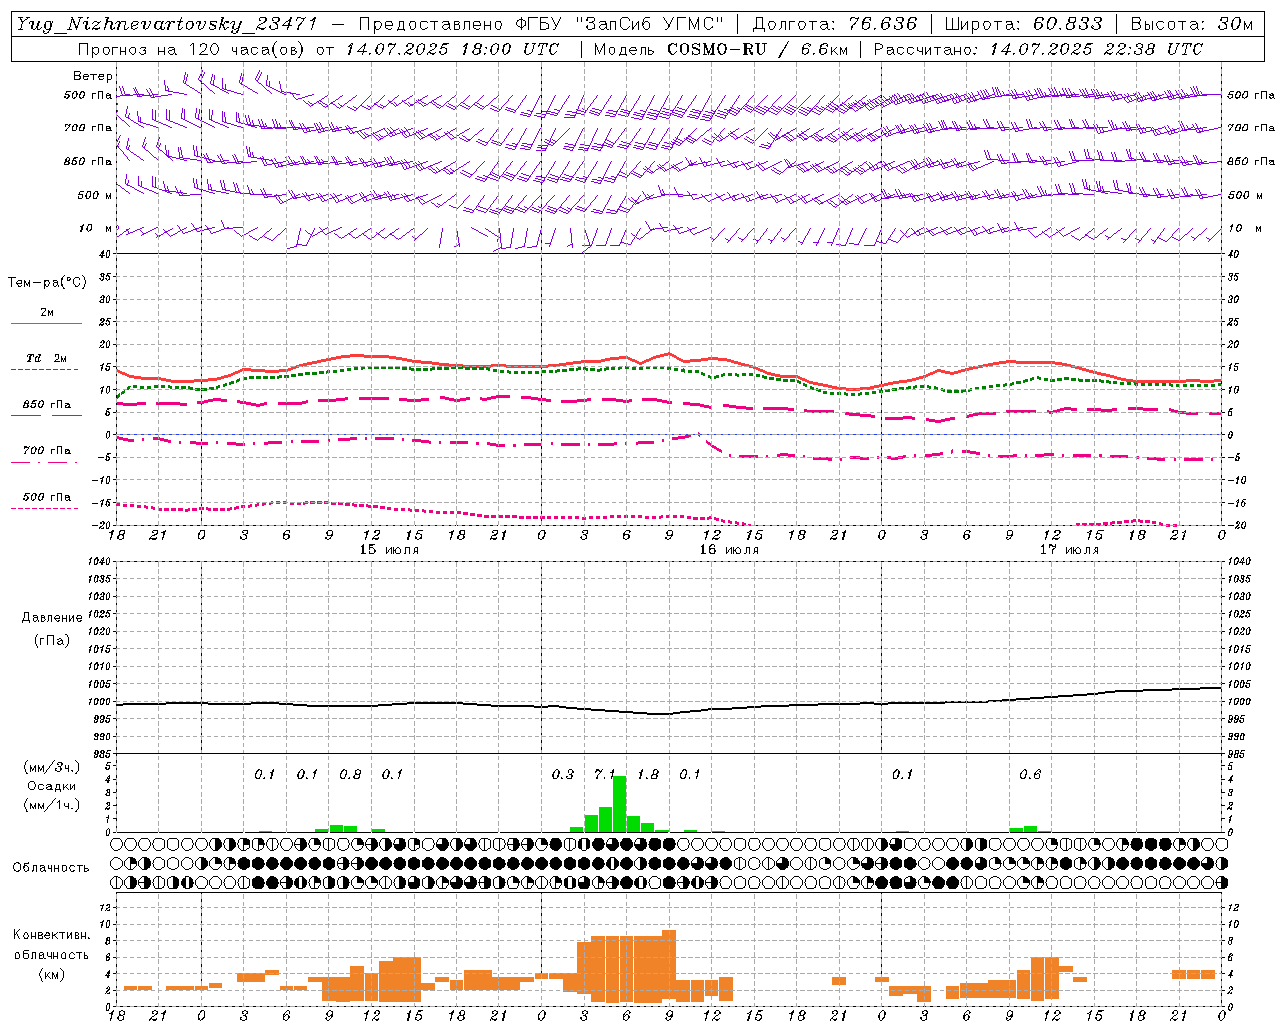Select the precipitation value 0.3
The image size is (1280, 1024).
[x=563, y=774]
